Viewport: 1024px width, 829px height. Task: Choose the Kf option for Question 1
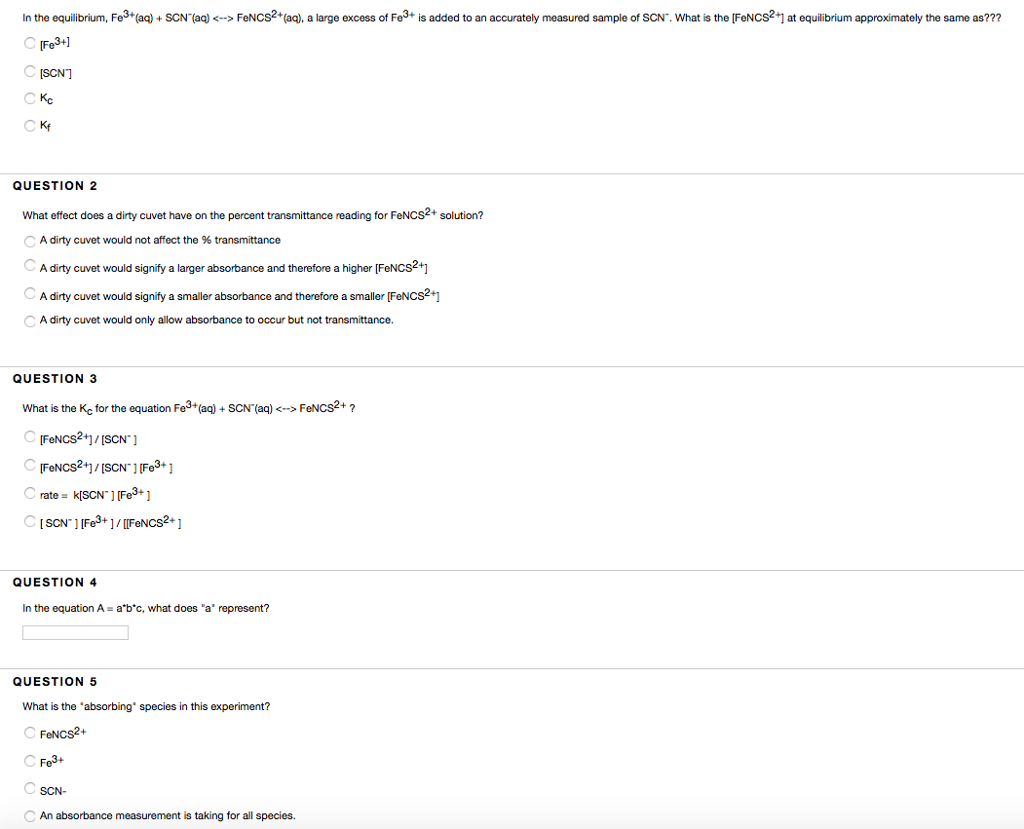click(x=30, y=125)
